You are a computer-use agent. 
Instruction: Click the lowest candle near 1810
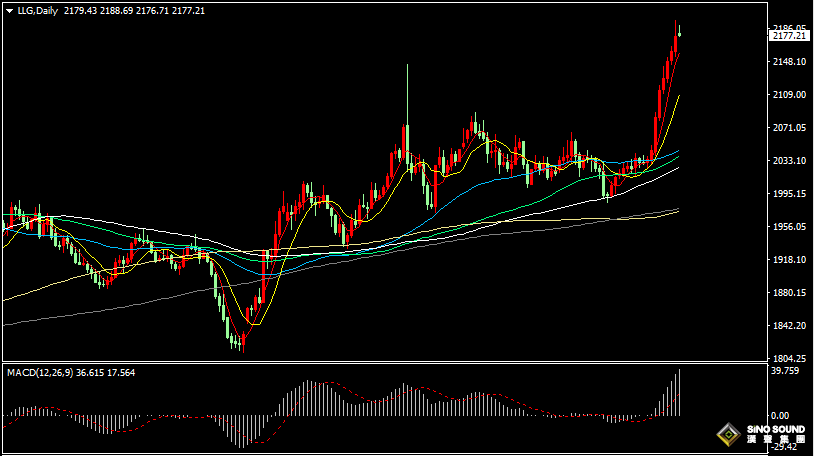pyautogui.click(x=240, y=343)
